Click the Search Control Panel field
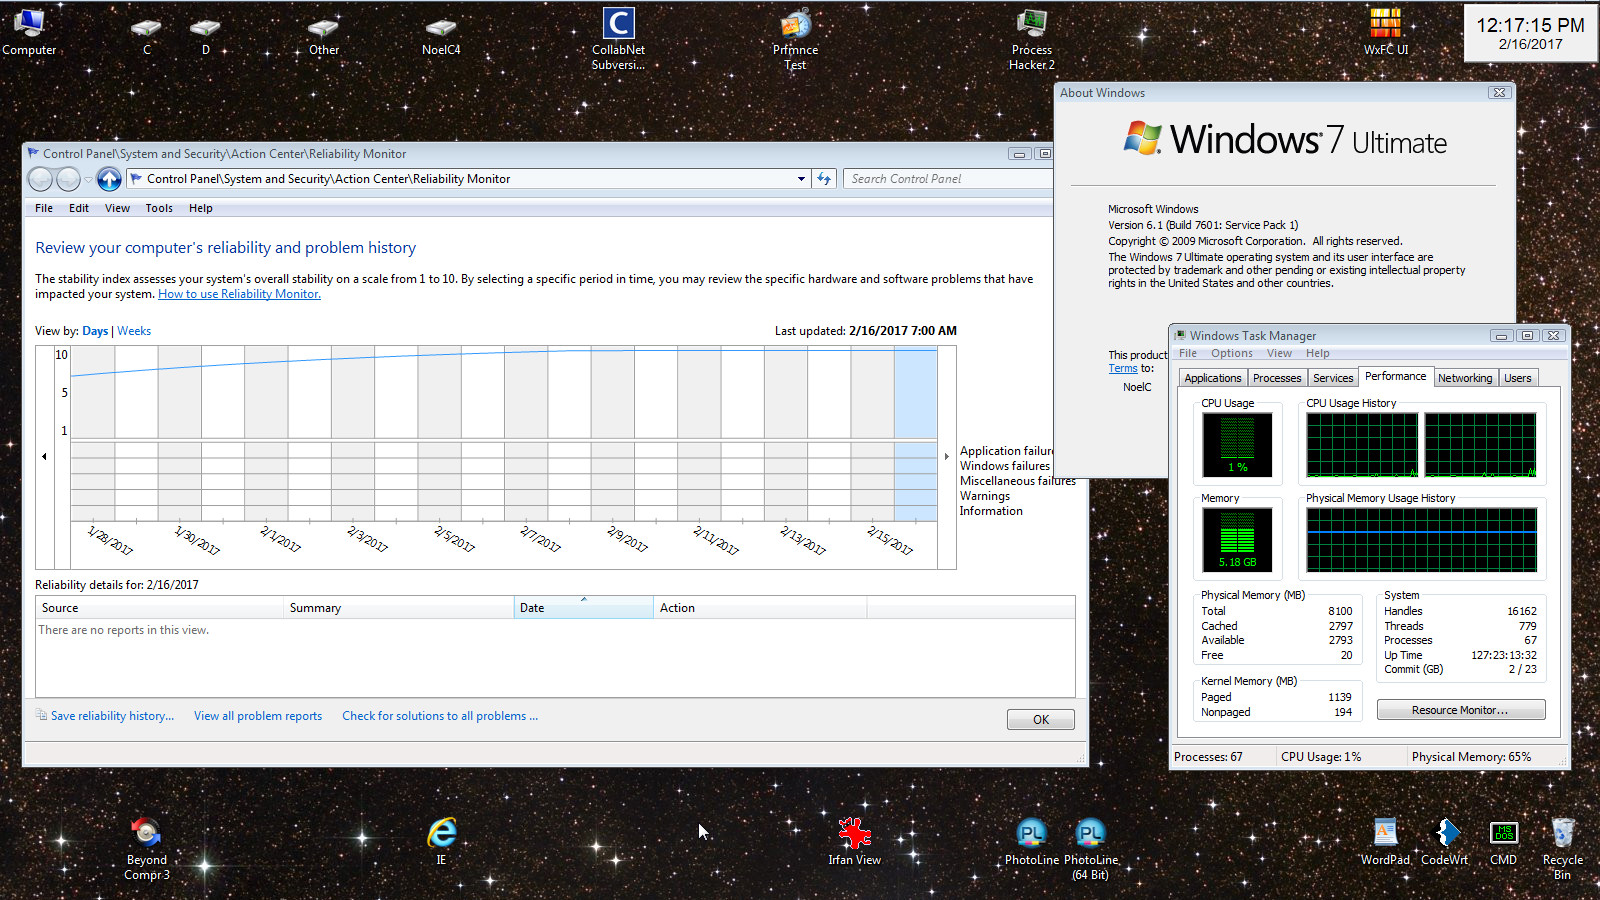This screenshot has height=900, width=1600. coord(945,179)
